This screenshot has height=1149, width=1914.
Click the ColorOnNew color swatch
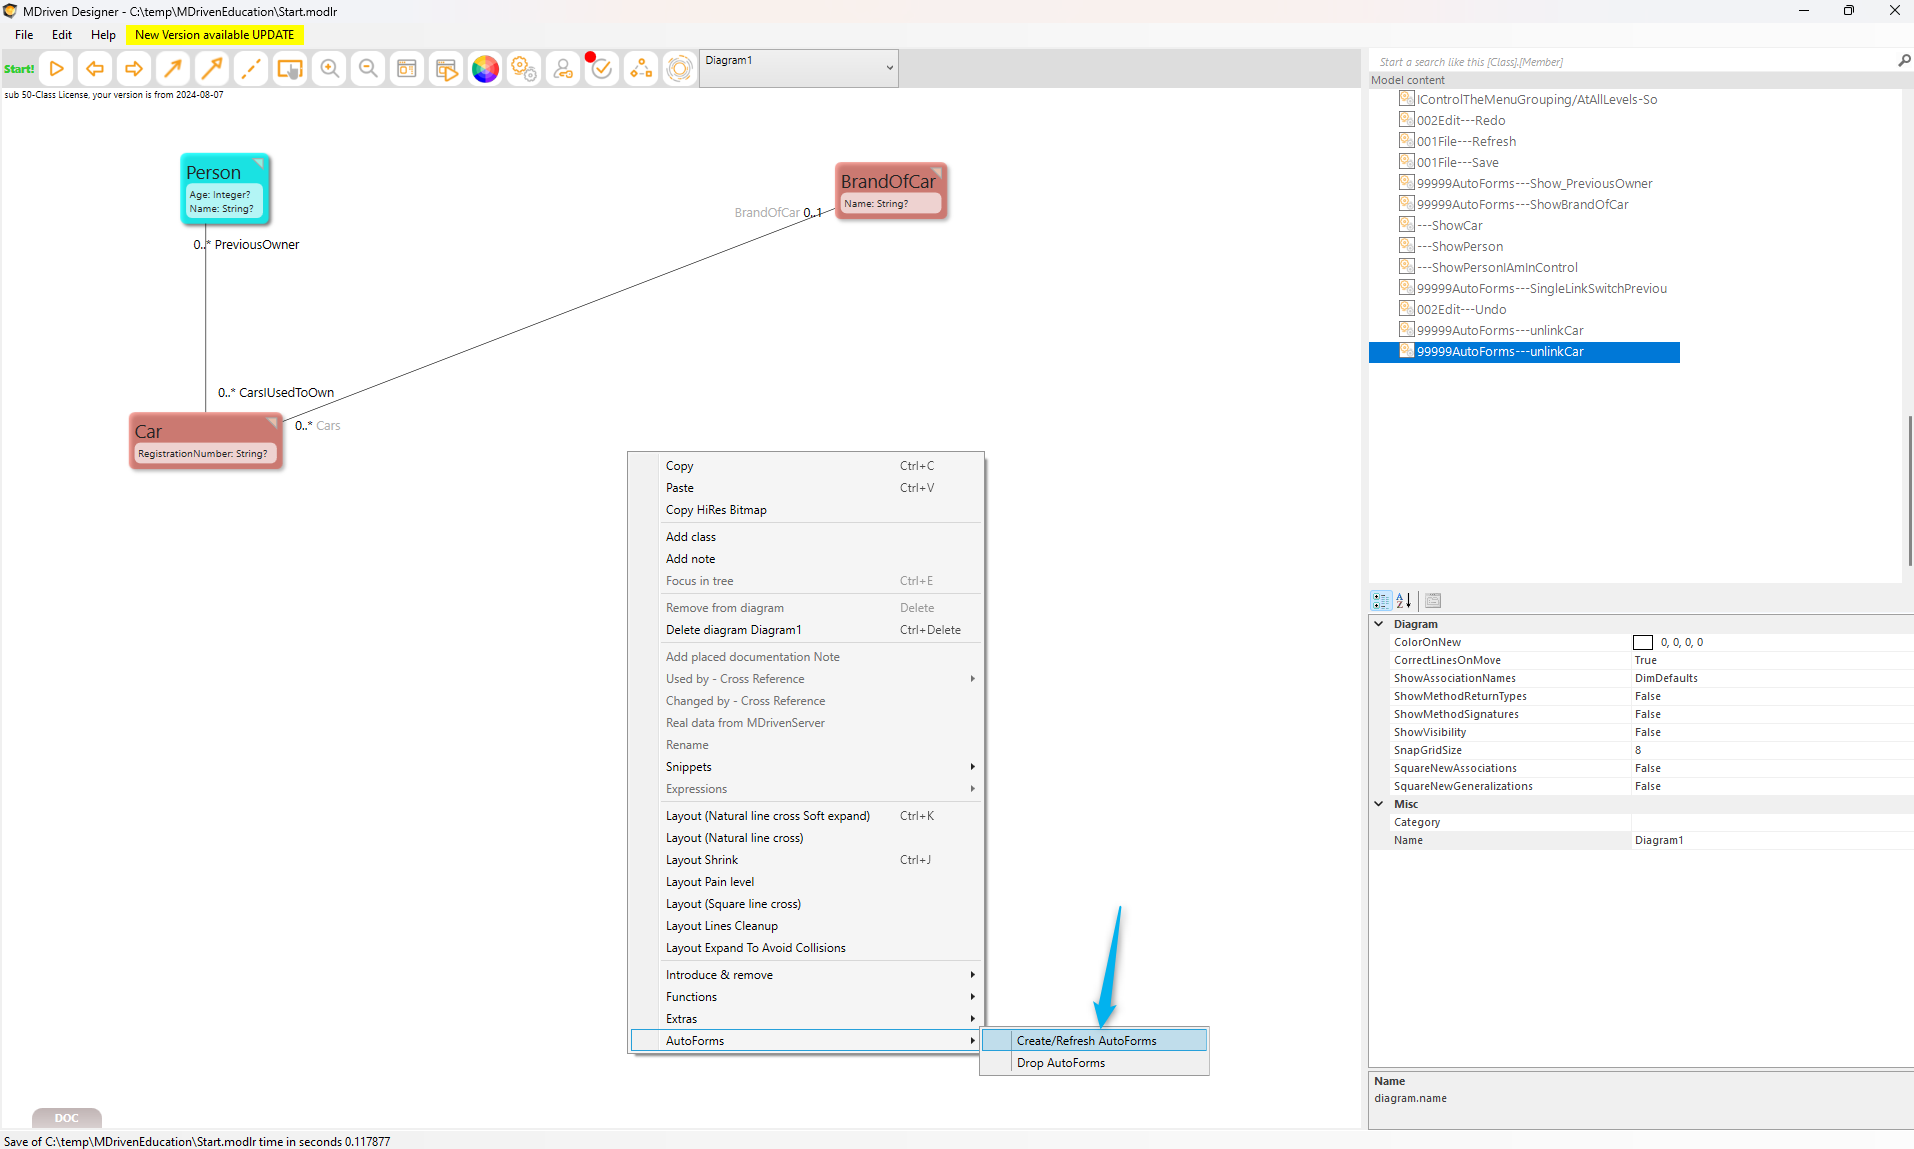pyautogui.click(x=1642, y=643)
